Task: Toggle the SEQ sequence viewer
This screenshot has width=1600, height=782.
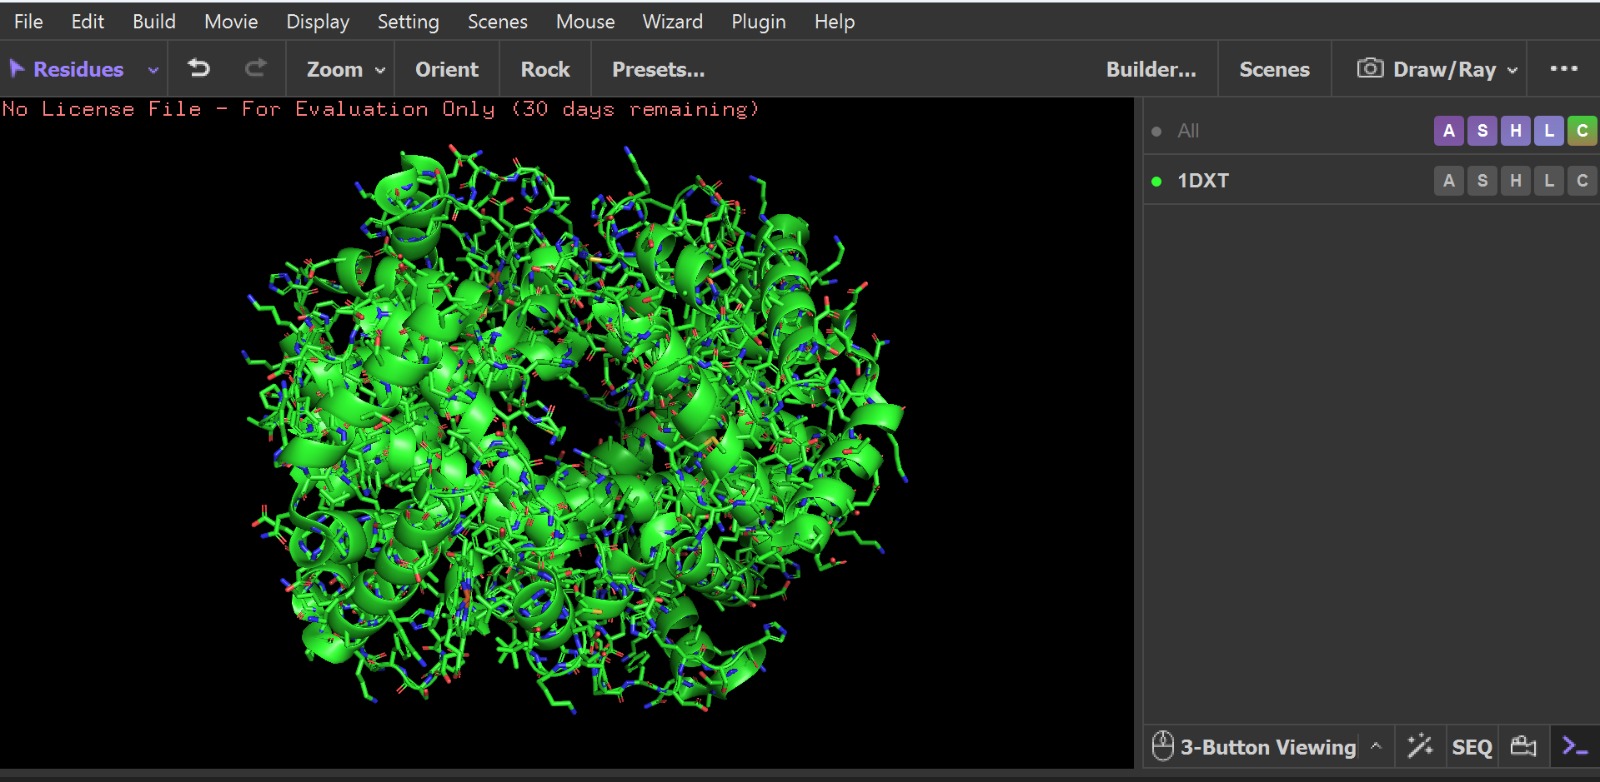Action: 1471,747
